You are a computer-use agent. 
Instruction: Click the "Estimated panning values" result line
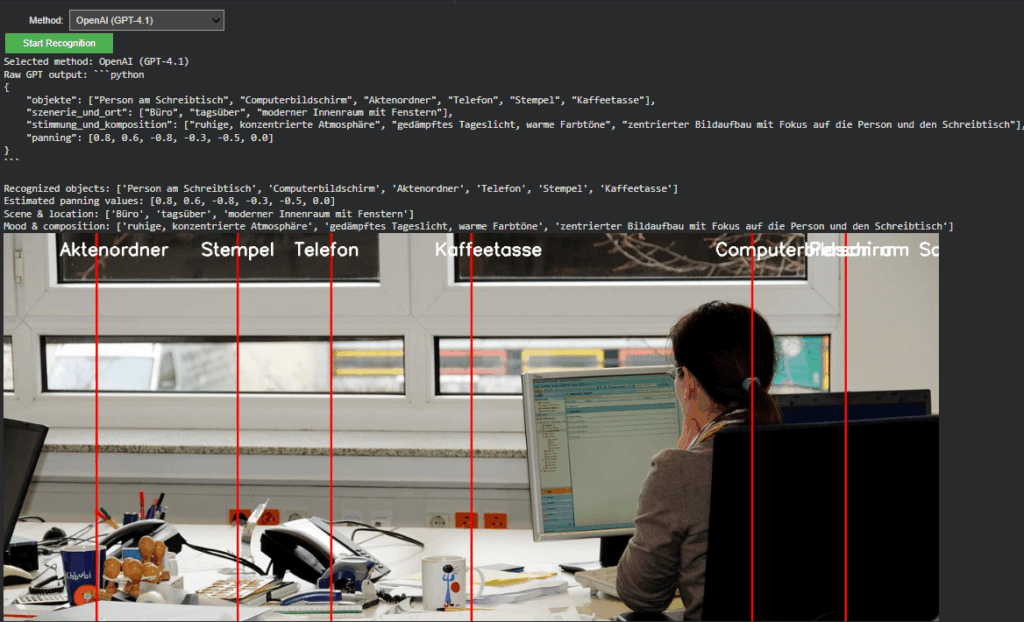pos(170,201)
